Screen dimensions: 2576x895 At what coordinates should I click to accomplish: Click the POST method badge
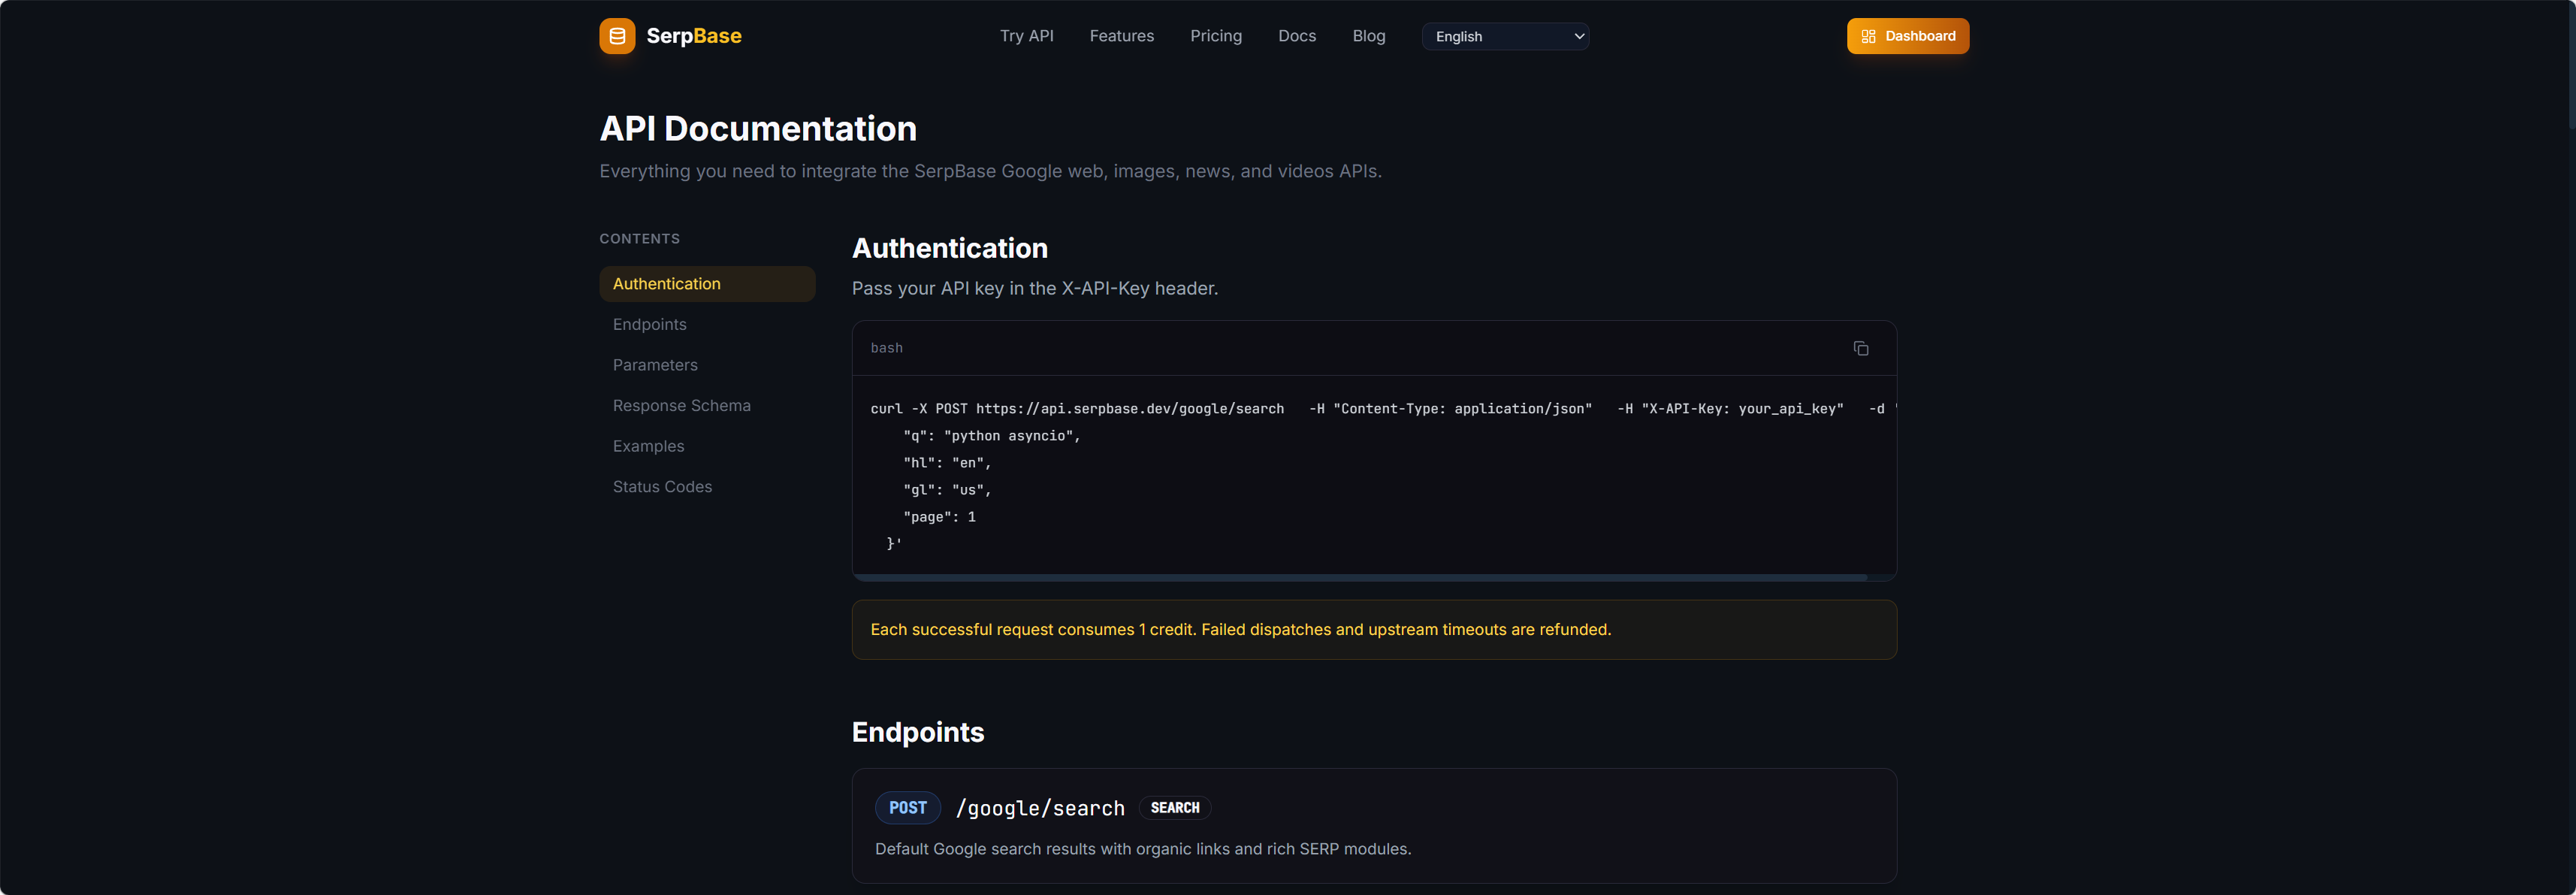coord(907,807)
